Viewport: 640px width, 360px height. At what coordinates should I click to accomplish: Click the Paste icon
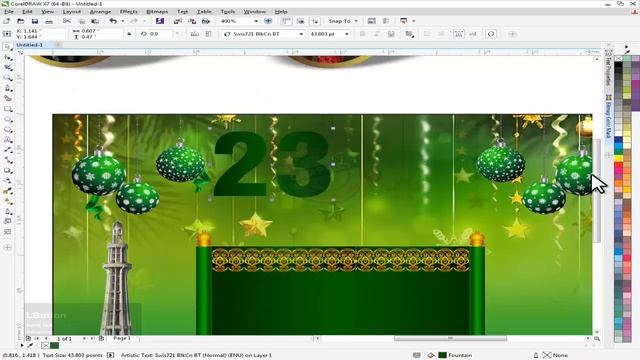95,21
